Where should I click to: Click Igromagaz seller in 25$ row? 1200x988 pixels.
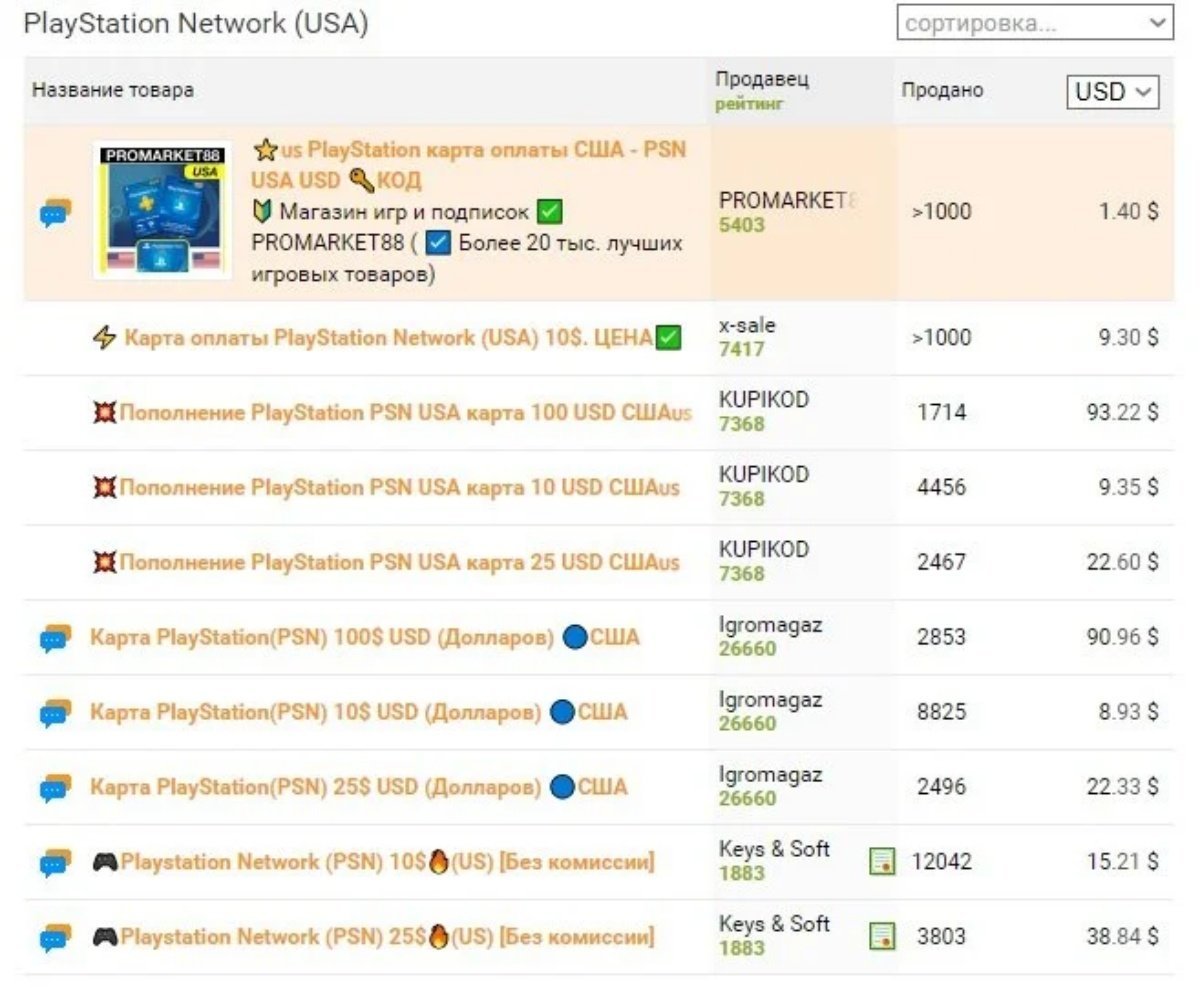[770, 775]
